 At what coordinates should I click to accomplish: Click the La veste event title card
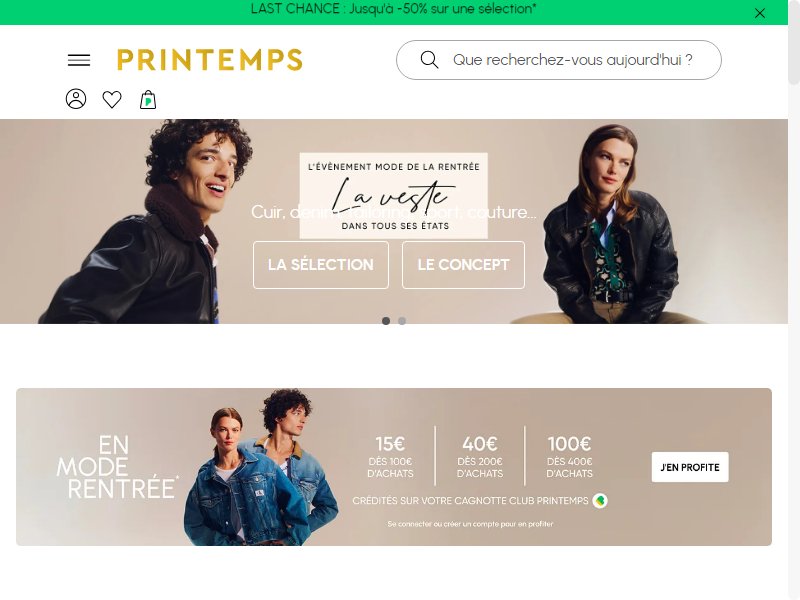[x=393, y=196]
